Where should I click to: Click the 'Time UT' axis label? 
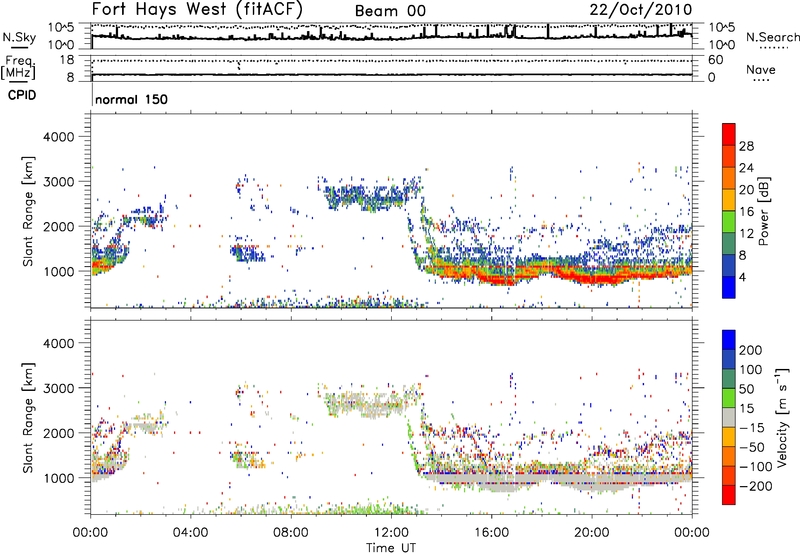tap(391, 547)
